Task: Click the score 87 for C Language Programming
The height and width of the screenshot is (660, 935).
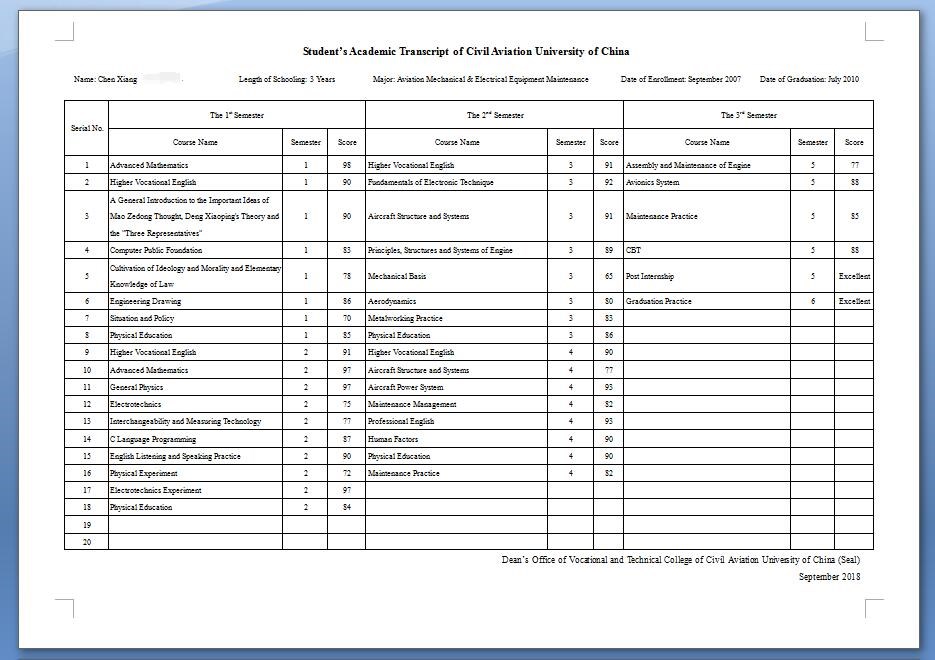Action: click(x=347, y=439)
